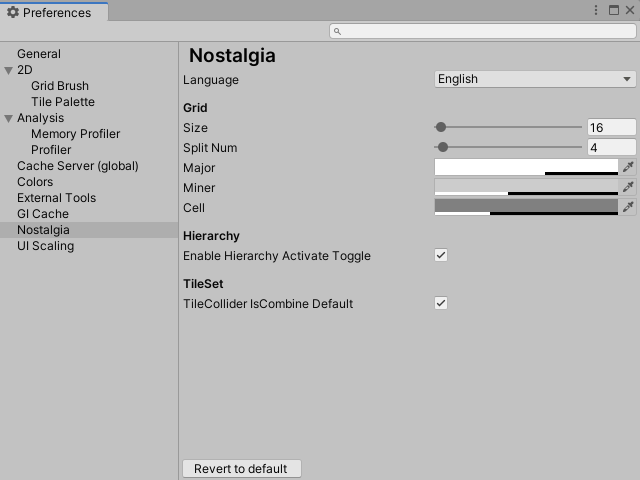Open the window options kebab menu
Image resolution: width=640 pixels, height=480 pixels.
pyautogui.click(x=595, y=11)
